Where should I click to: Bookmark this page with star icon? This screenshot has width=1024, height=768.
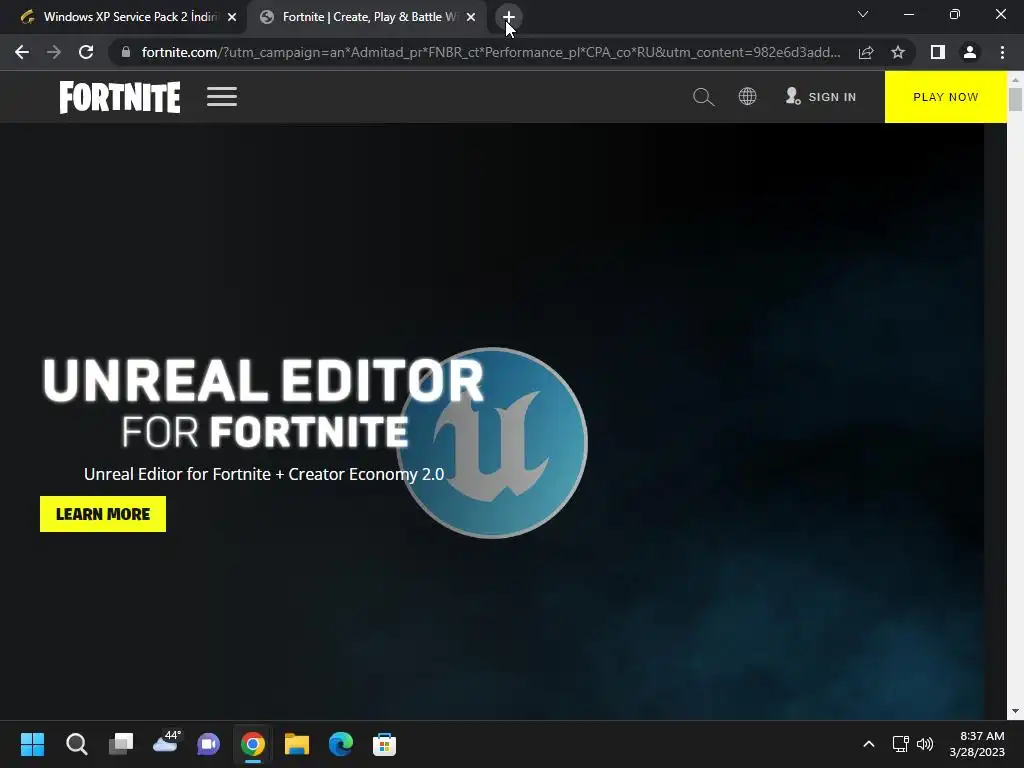(898, 52)
